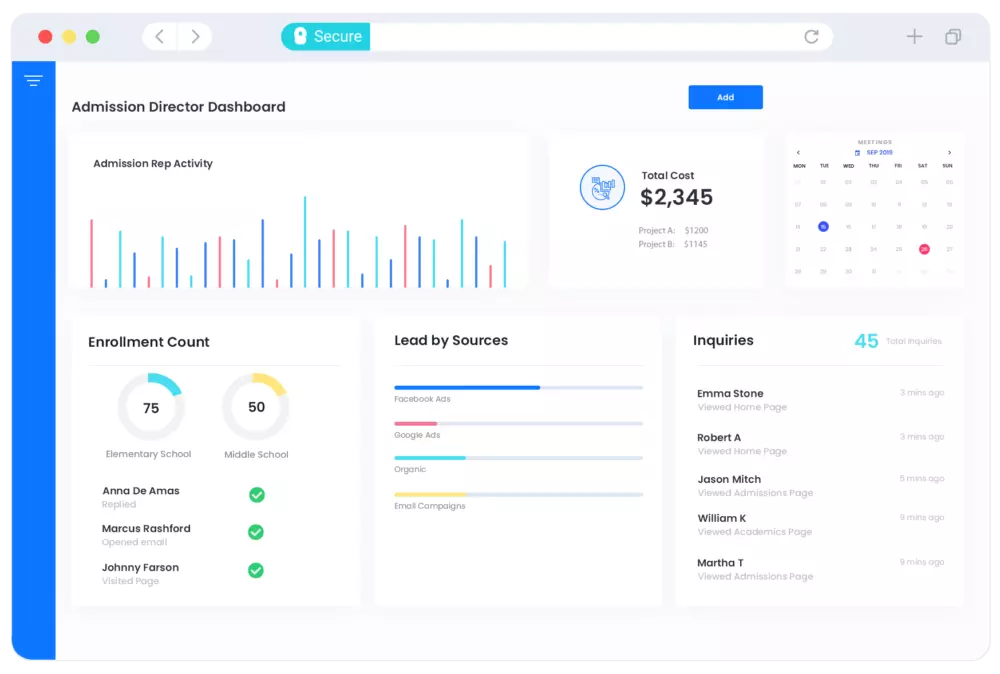This screenshot has height=674, width=1000.
Task: Toggle the checkmark next to Johnny Farson
Action: coord(256,570)
